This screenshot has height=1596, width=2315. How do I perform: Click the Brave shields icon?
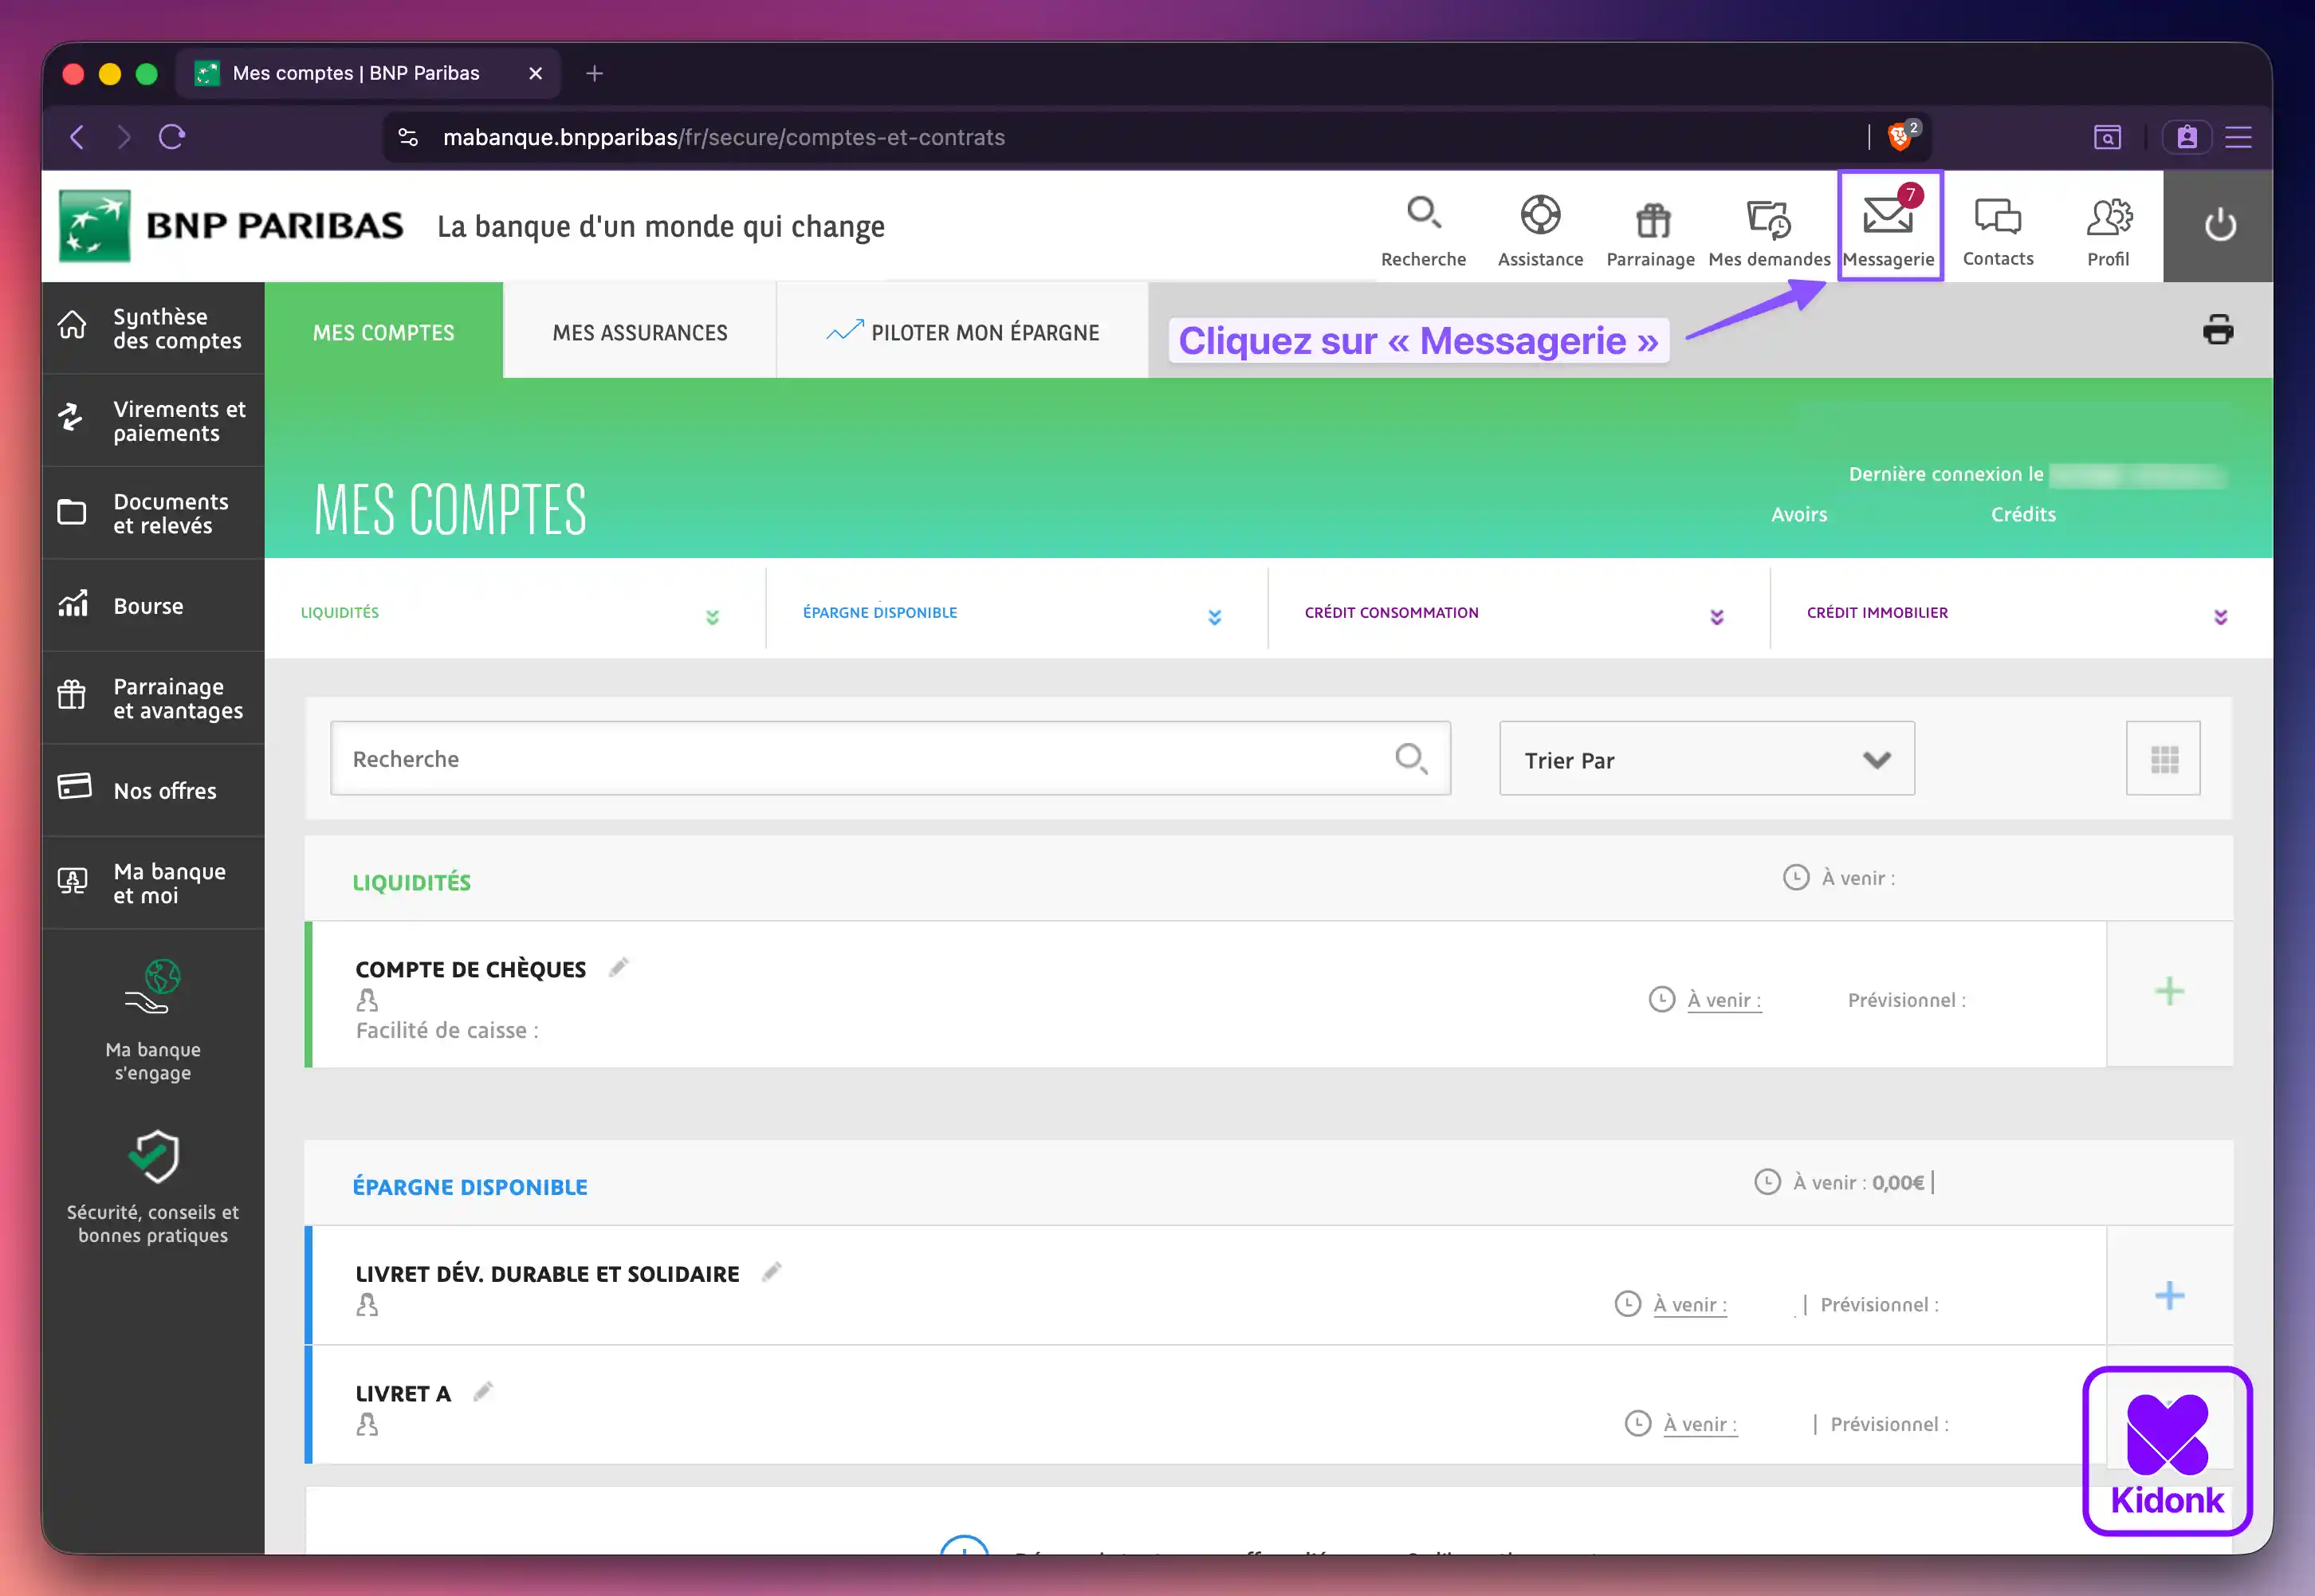1901,137
